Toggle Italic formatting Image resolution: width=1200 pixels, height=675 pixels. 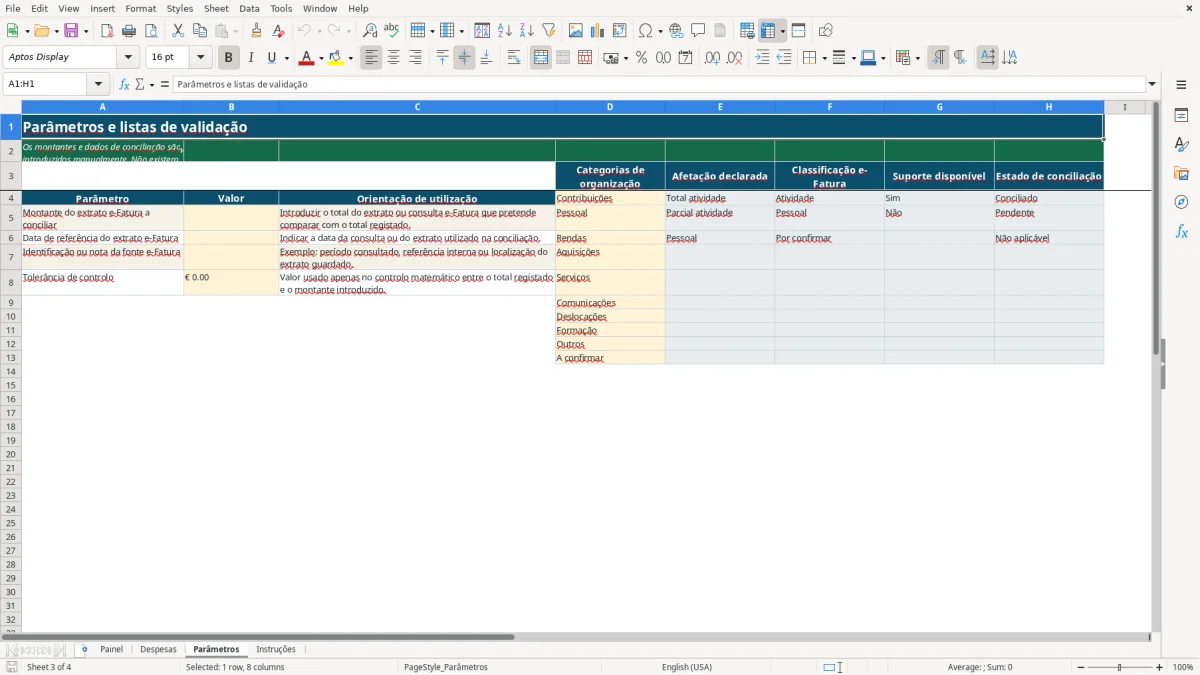click(250, 58)
